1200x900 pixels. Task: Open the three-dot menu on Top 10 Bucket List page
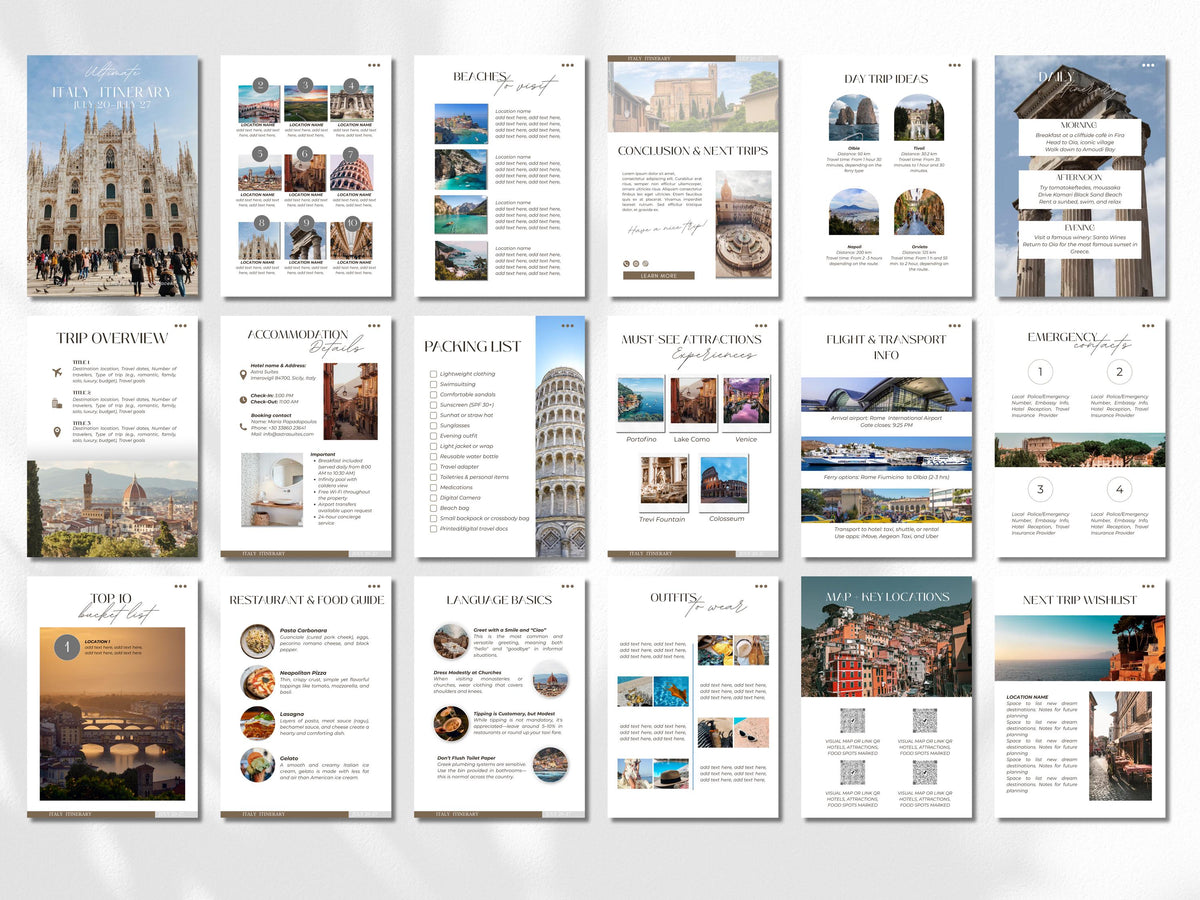click(x=180, y=586)
